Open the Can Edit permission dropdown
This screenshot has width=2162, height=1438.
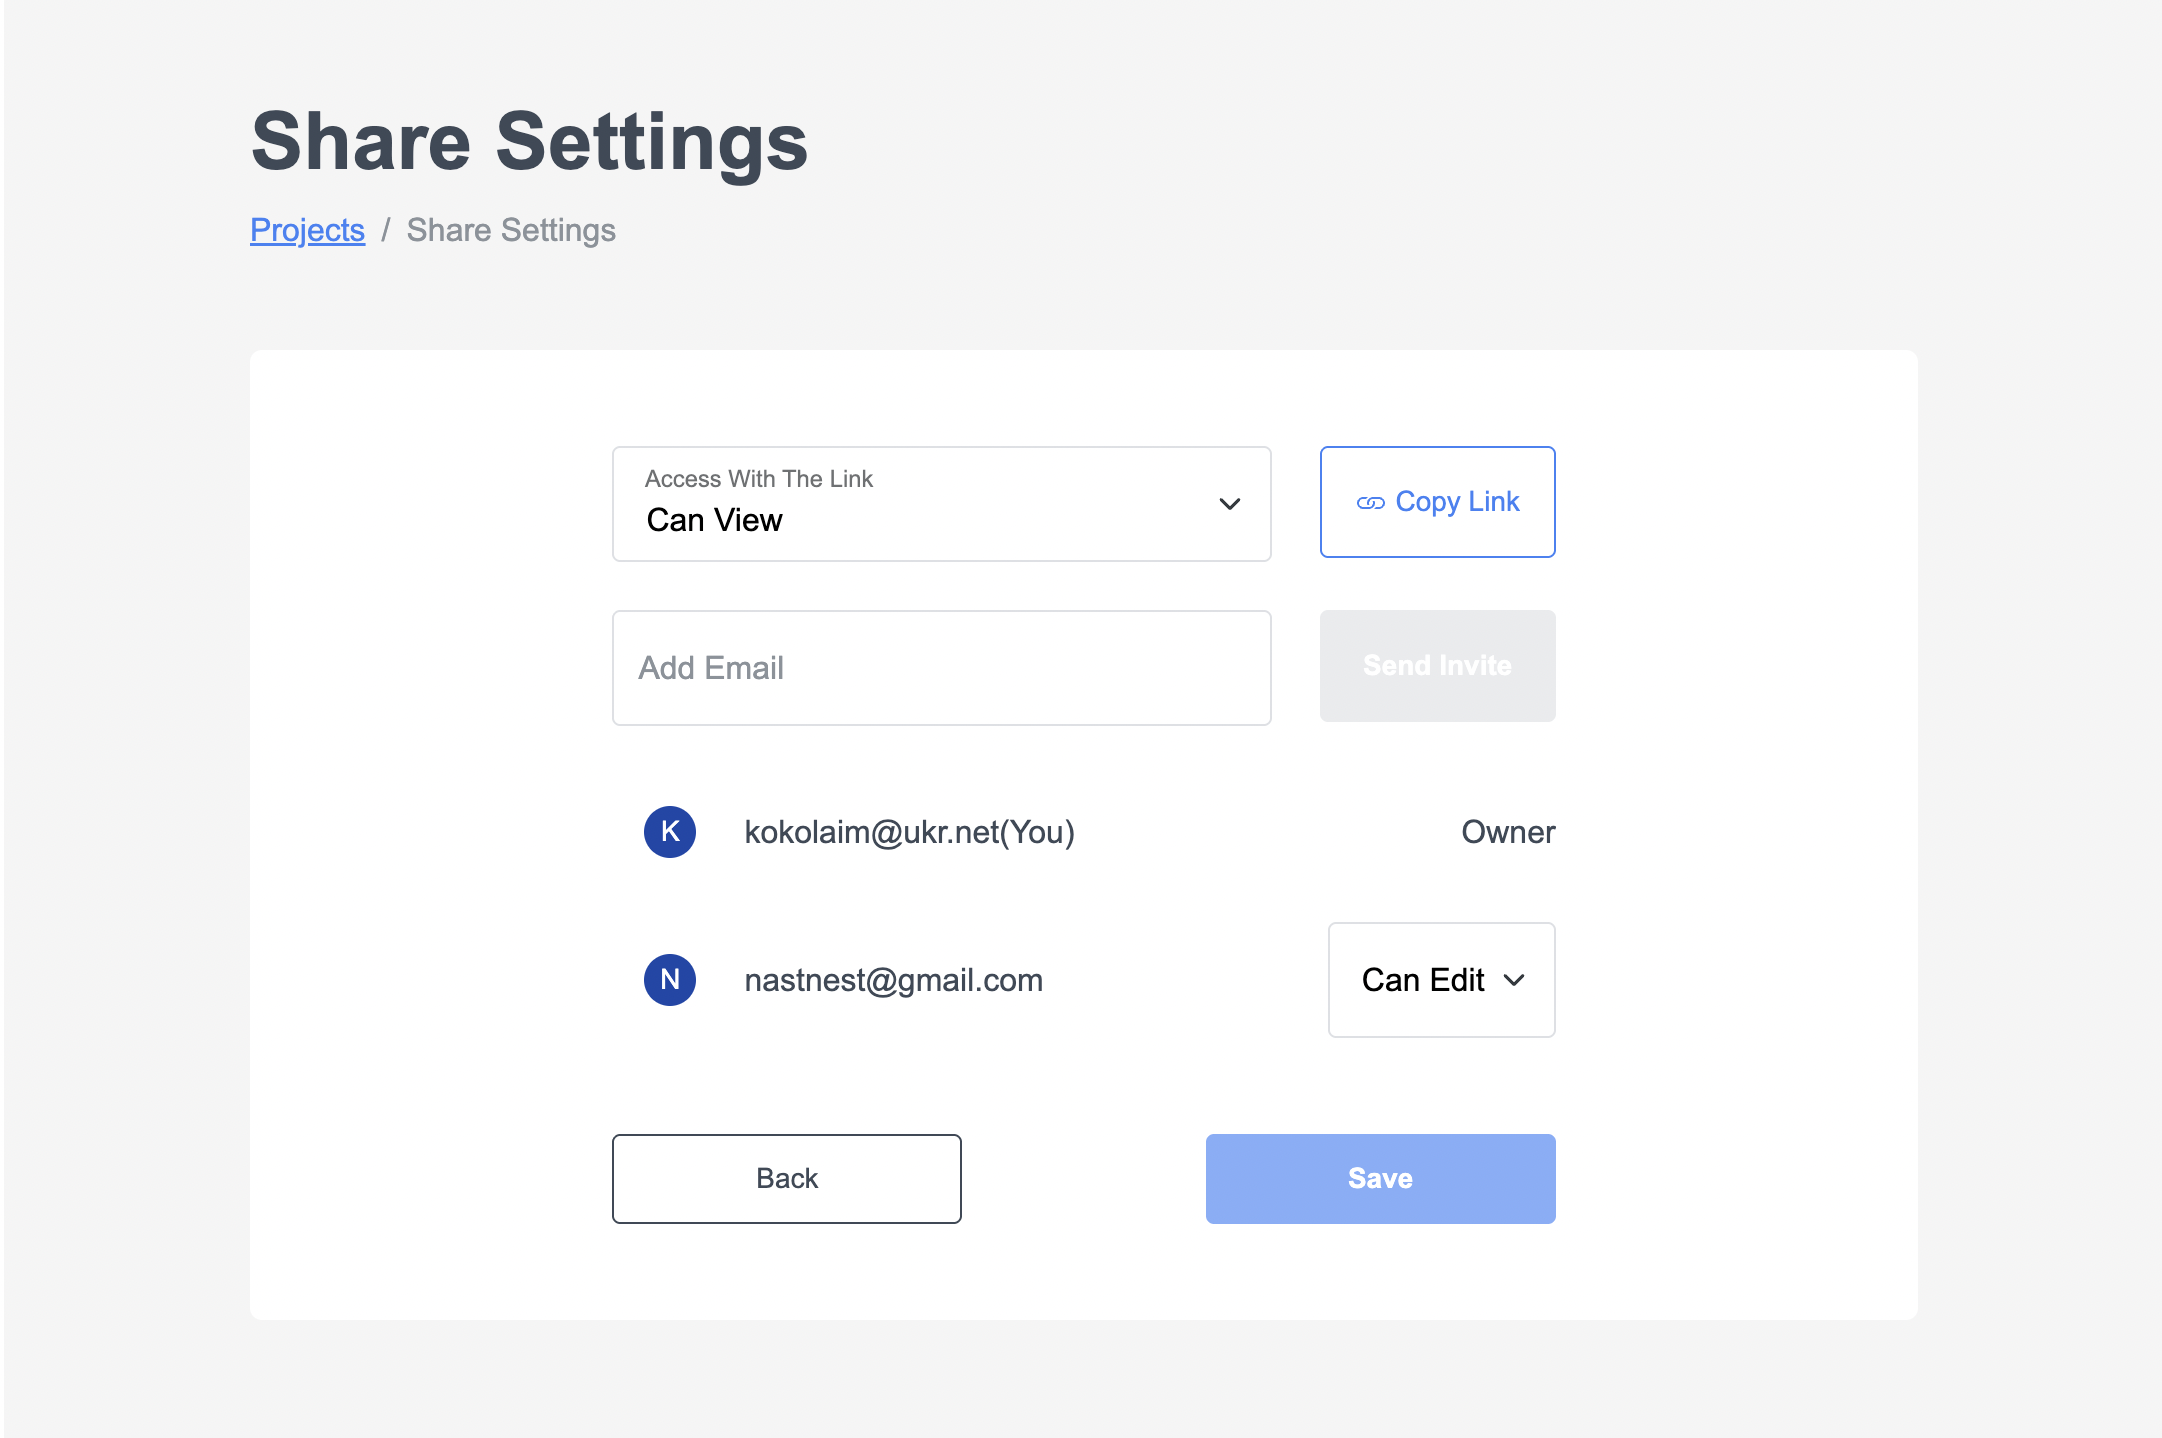pyautogui.click(x=1441, y=980)
